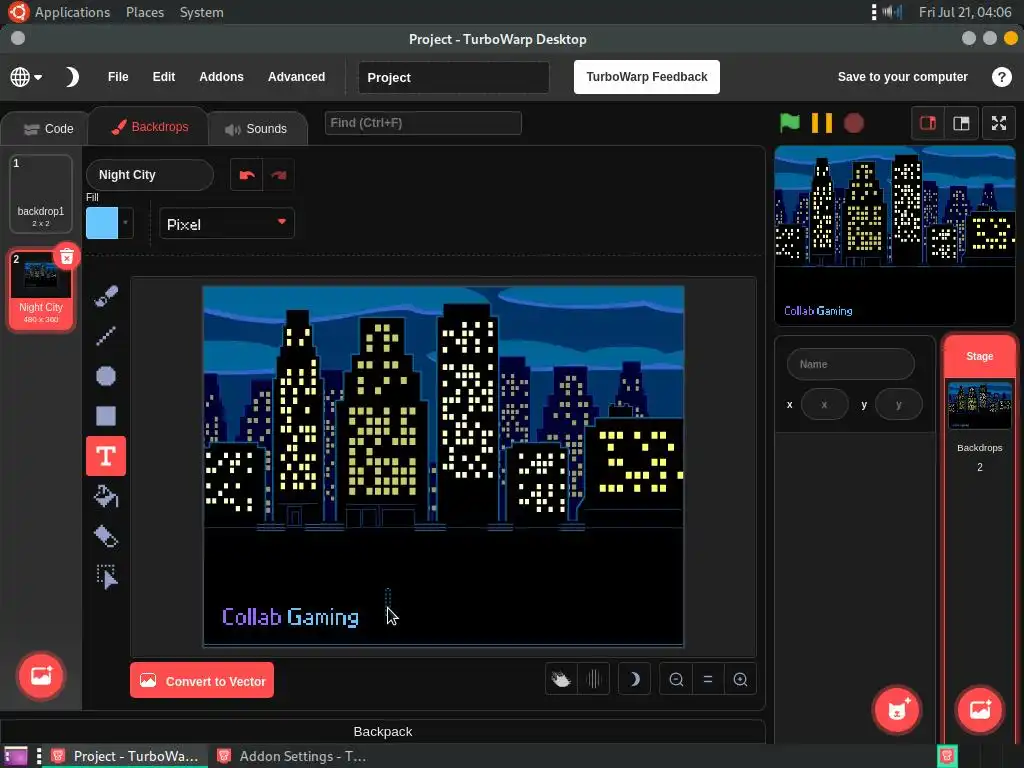This screenshot has height=768, width=1024.
Task: Click the show desktop icon in taskbar
Action: [x=16, y=756]
